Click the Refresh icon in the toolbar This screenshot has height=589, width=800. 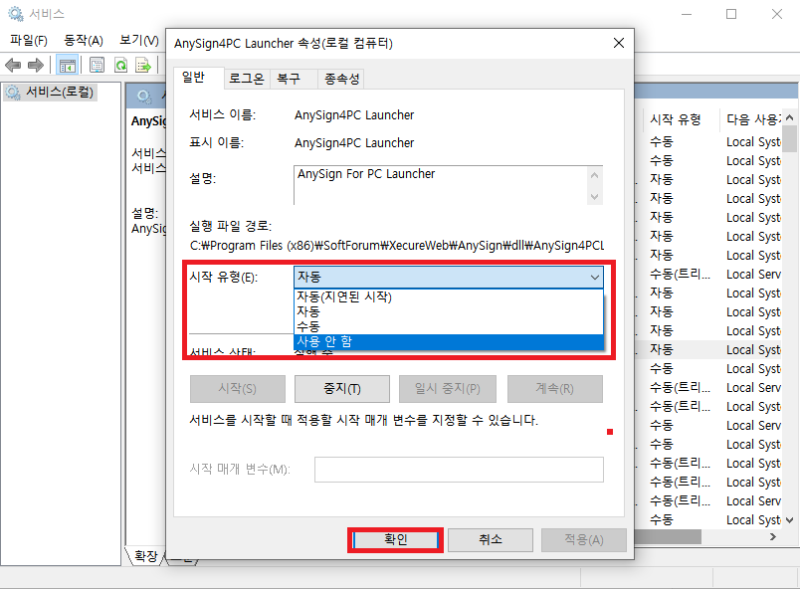tap(121, 65)
